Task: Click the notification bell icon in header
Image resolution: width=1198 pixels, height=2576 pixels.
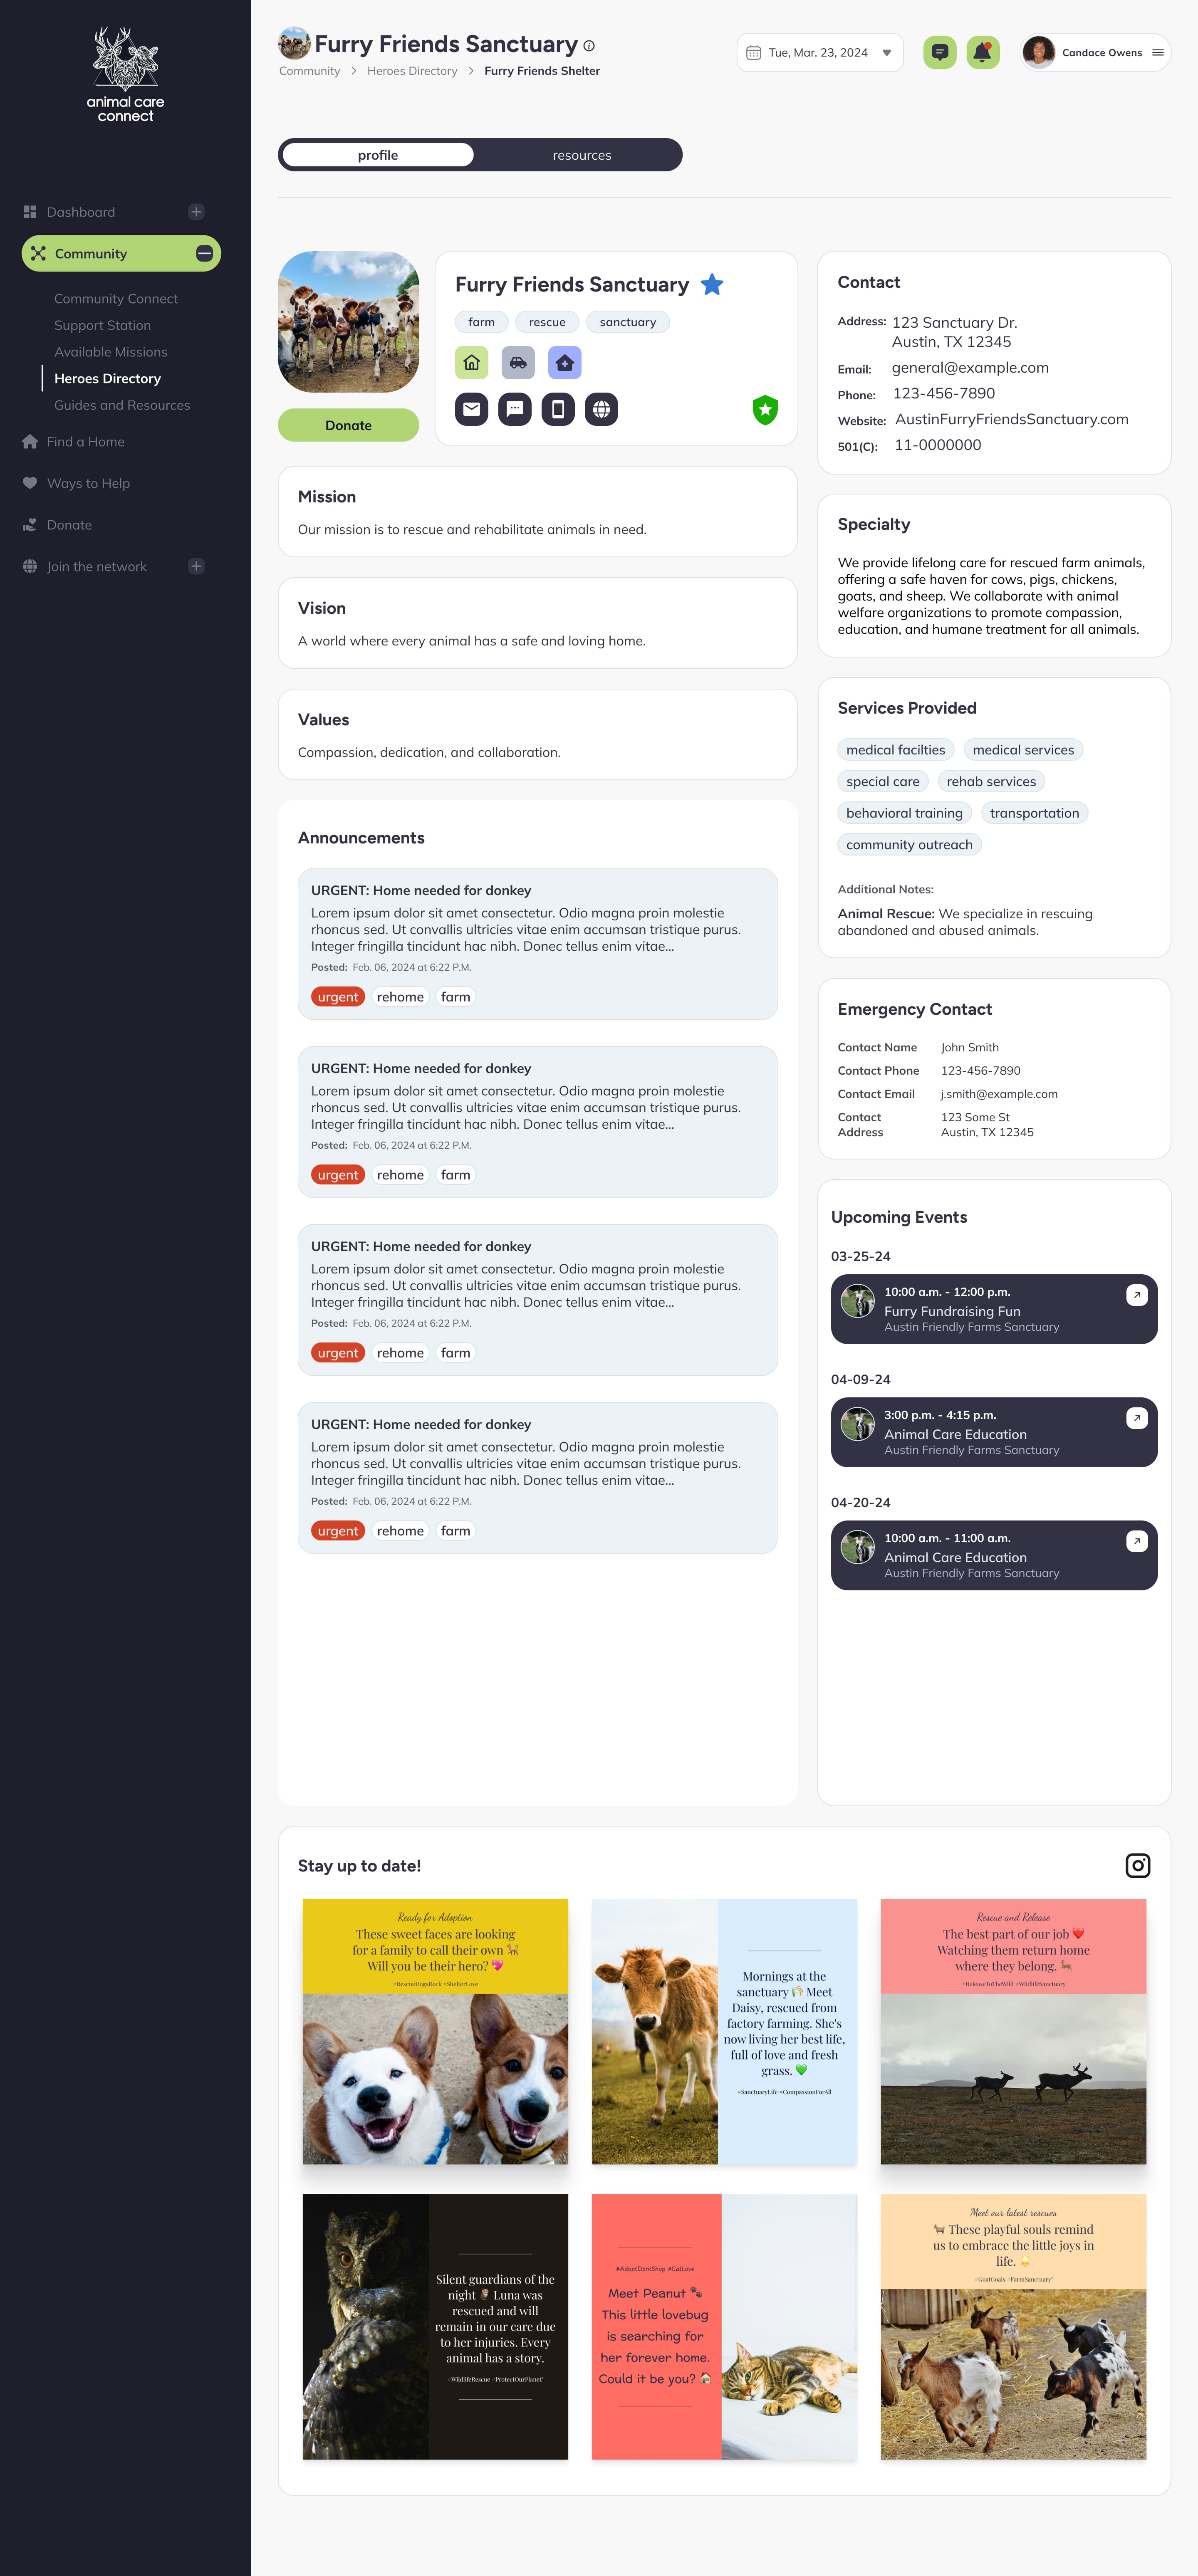Action: point(983,51)
